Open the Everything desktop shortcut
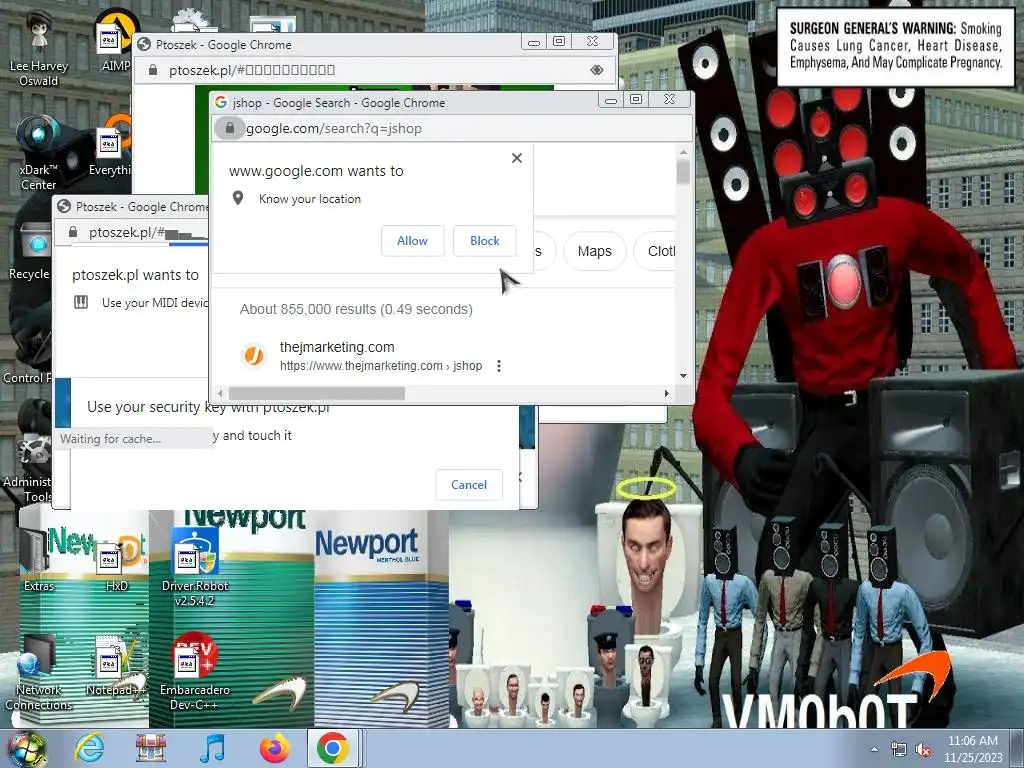 coord(110,147)
